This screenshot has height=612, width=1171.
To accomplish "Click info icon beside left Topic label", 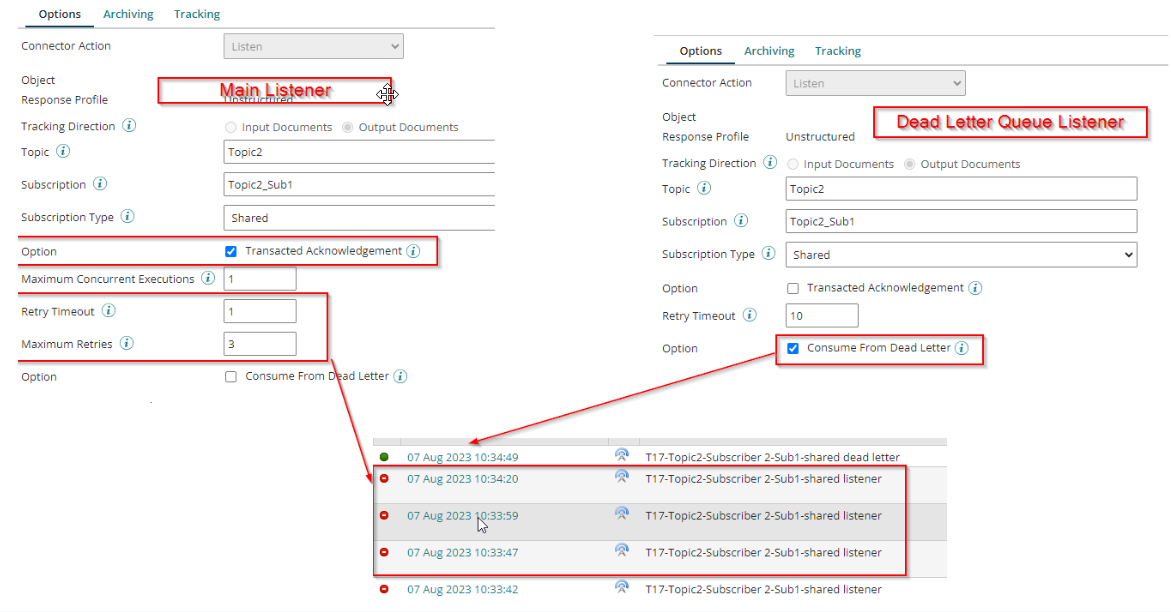I will click(63, 152).
